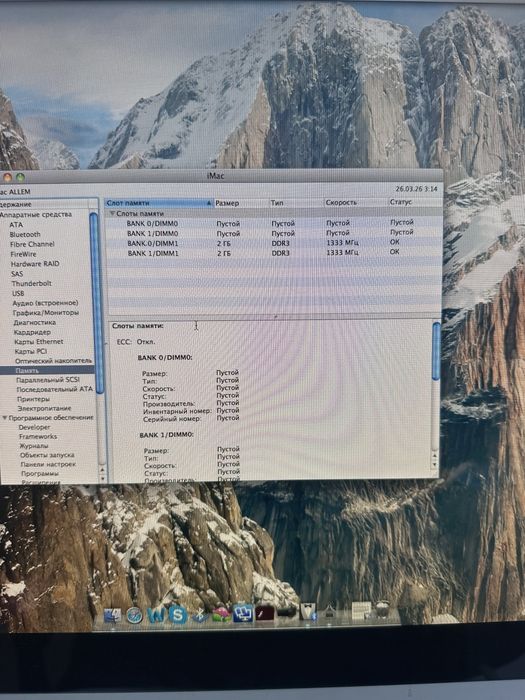Click details pane scroll down arrow

(x=434, y=465)
